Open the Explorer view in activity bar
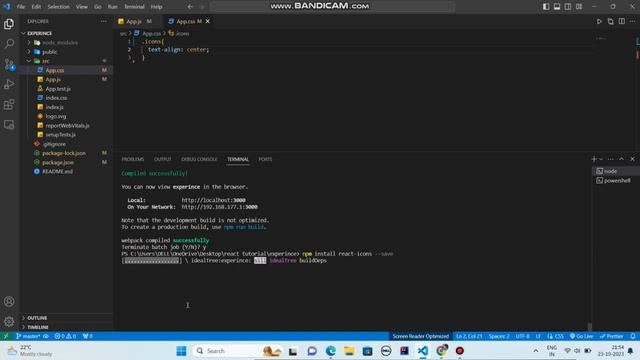 9,24
